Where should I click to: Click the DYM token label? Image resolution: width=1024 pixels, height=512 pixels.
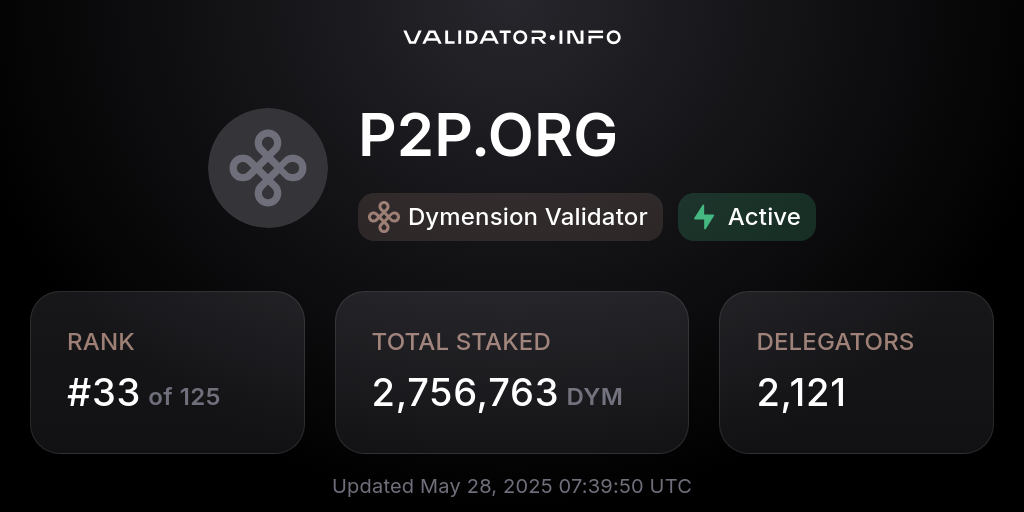pos(594,397)
